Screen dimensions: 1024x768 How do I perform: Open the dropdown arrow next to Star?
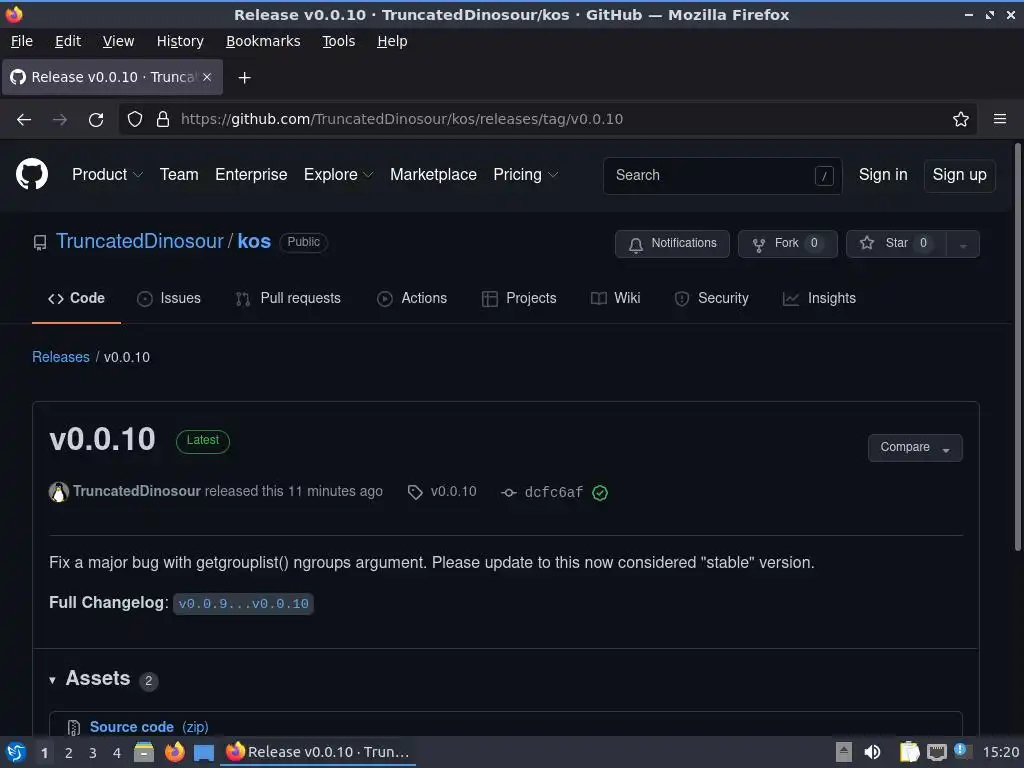[x=963, y=244]
